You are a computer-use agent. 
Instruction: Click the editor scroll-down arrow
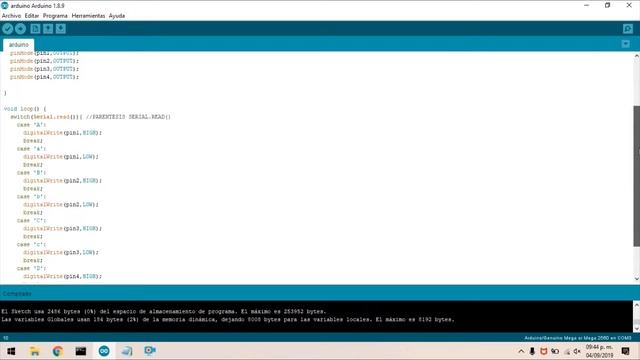(x=636, y=279)
